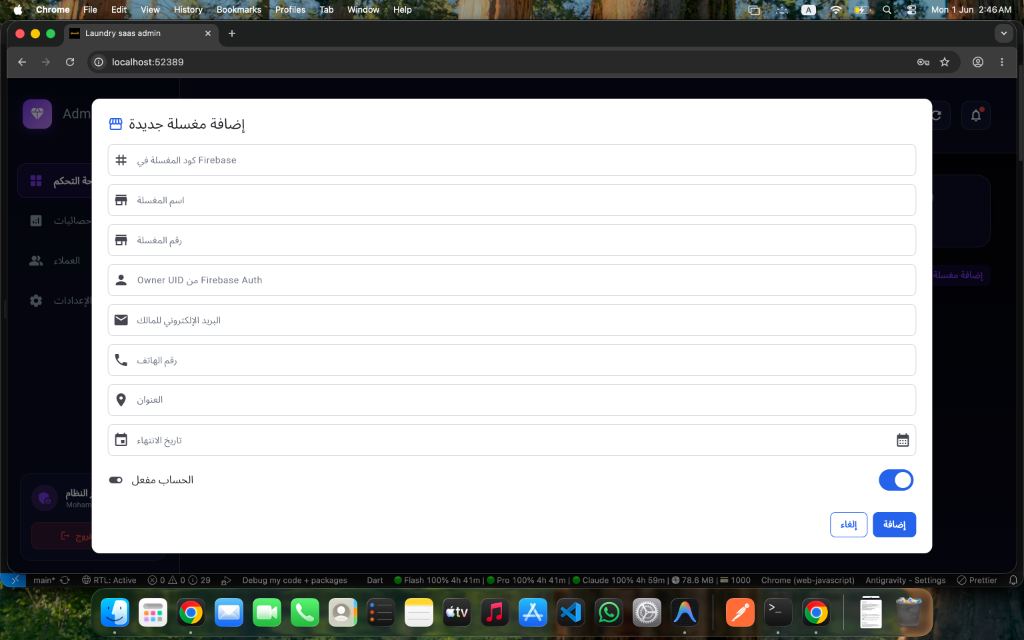Viewport: 1024px width, 640px height.
Task: Open Postman from the dock
Action: click(741, 613)
